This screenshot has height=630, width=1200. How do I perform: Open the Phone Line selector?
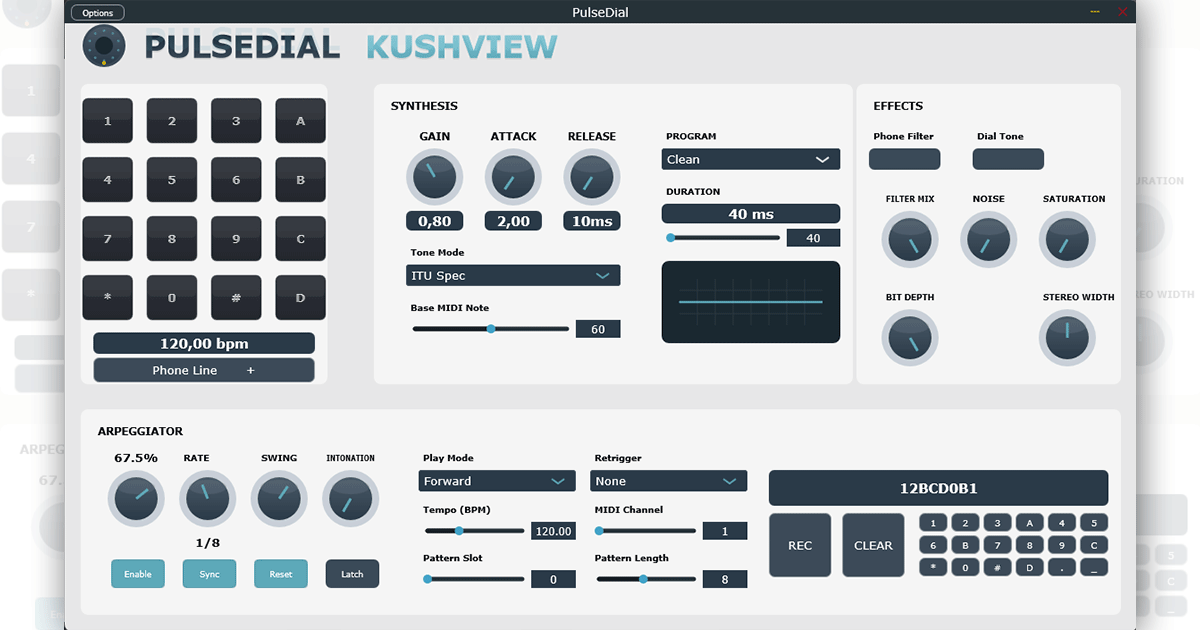[203, 369]
